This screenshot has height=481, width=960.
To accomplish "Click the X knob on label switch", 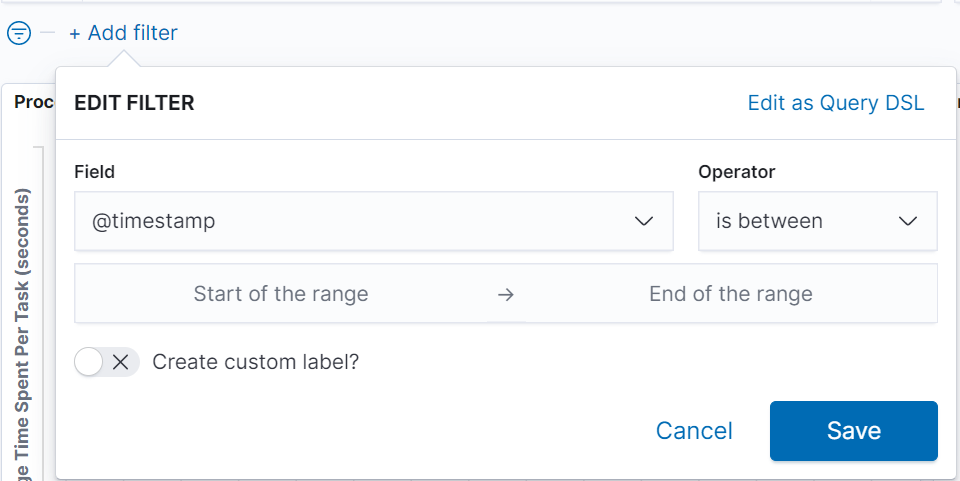I will [121, 362].
